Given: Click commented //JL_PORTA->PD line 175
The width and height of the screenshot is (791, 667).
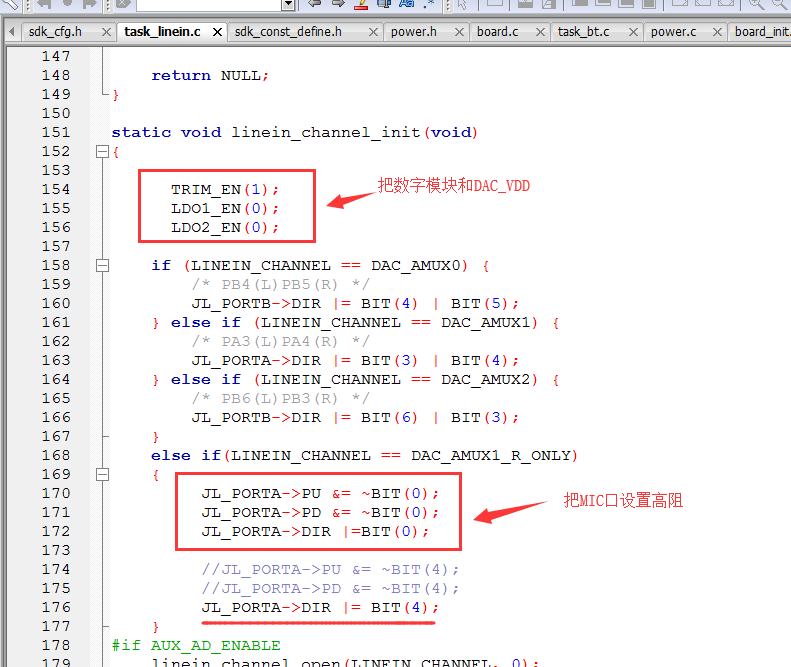Looking at the screenshot, I should 330,589.
